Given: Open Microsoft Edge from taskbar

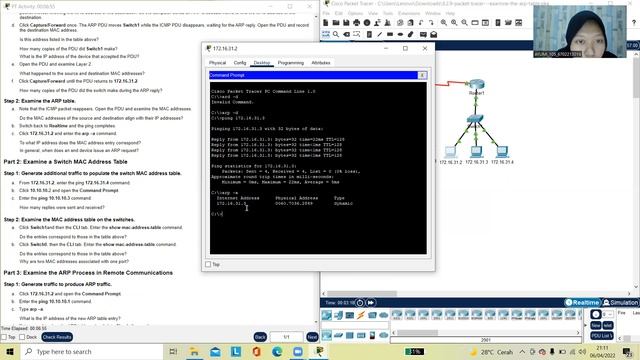Looking at the screenshot, I should coord(277,352).
